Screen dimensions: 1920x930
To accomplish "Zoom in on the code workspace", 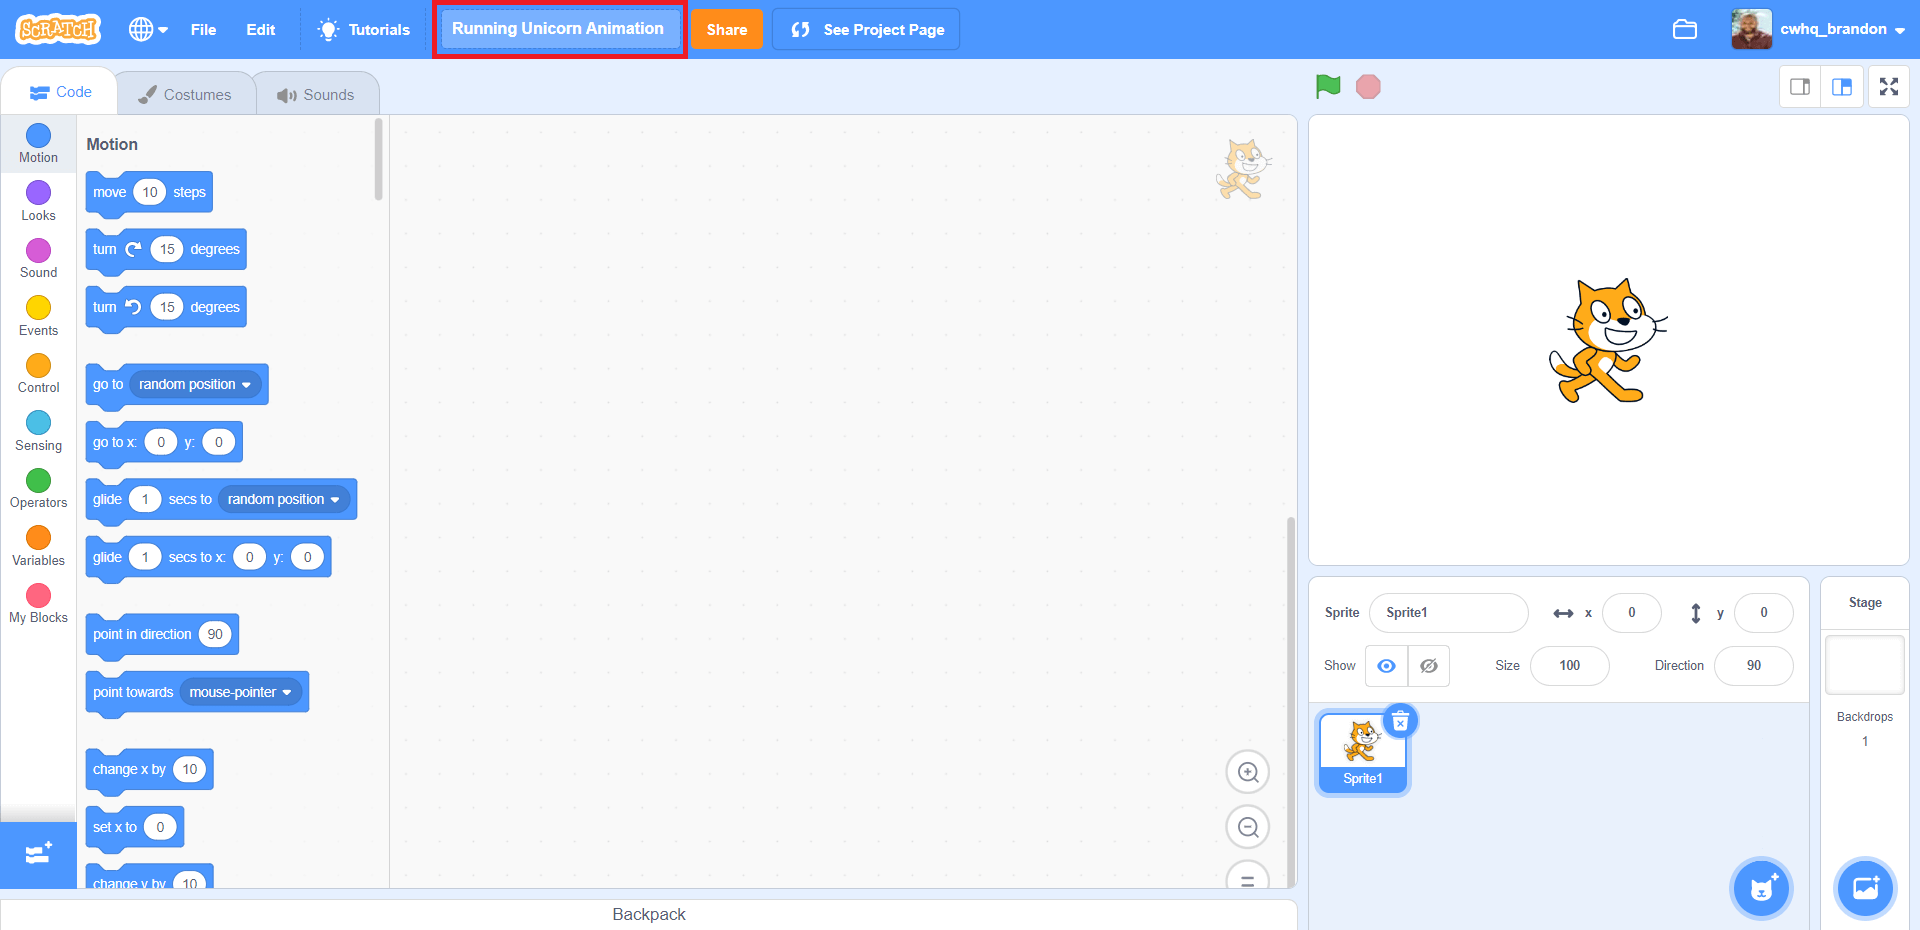I will pyautogui.click(x=1247, y=771).
